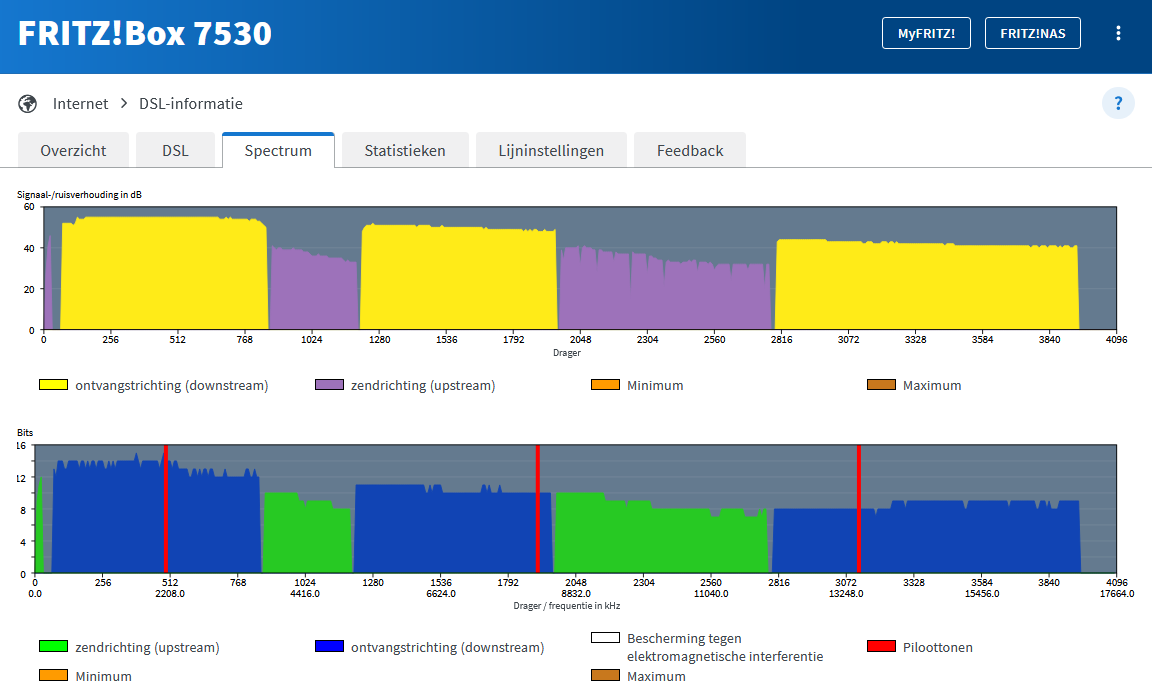Click the green upstream legend swatch
Image resolution: width=1152 pixels, height=698 pixels.
(53, 647)
